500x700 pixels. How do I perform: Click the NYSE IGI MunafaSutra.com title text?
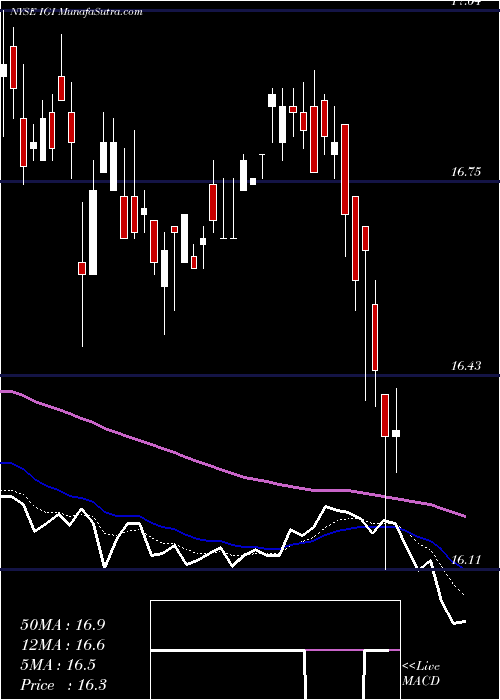coord(78,12)
